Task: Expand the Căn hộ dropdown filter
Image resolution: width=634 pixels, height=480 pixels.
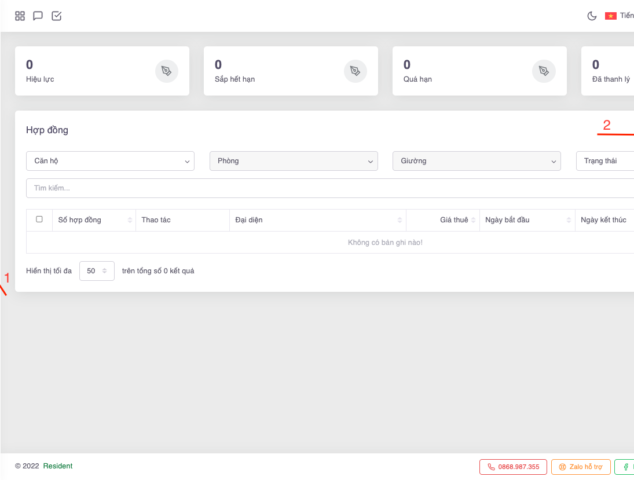Action: tap(110, 161)
